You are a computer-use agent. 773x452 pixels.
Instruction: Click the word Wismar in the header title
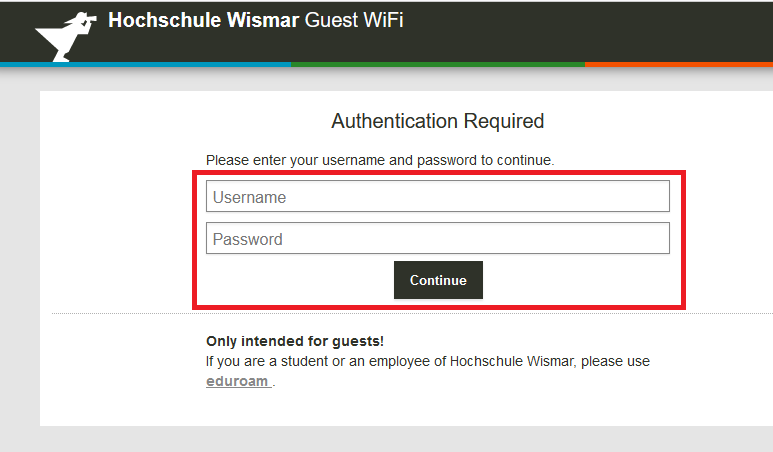263,20
